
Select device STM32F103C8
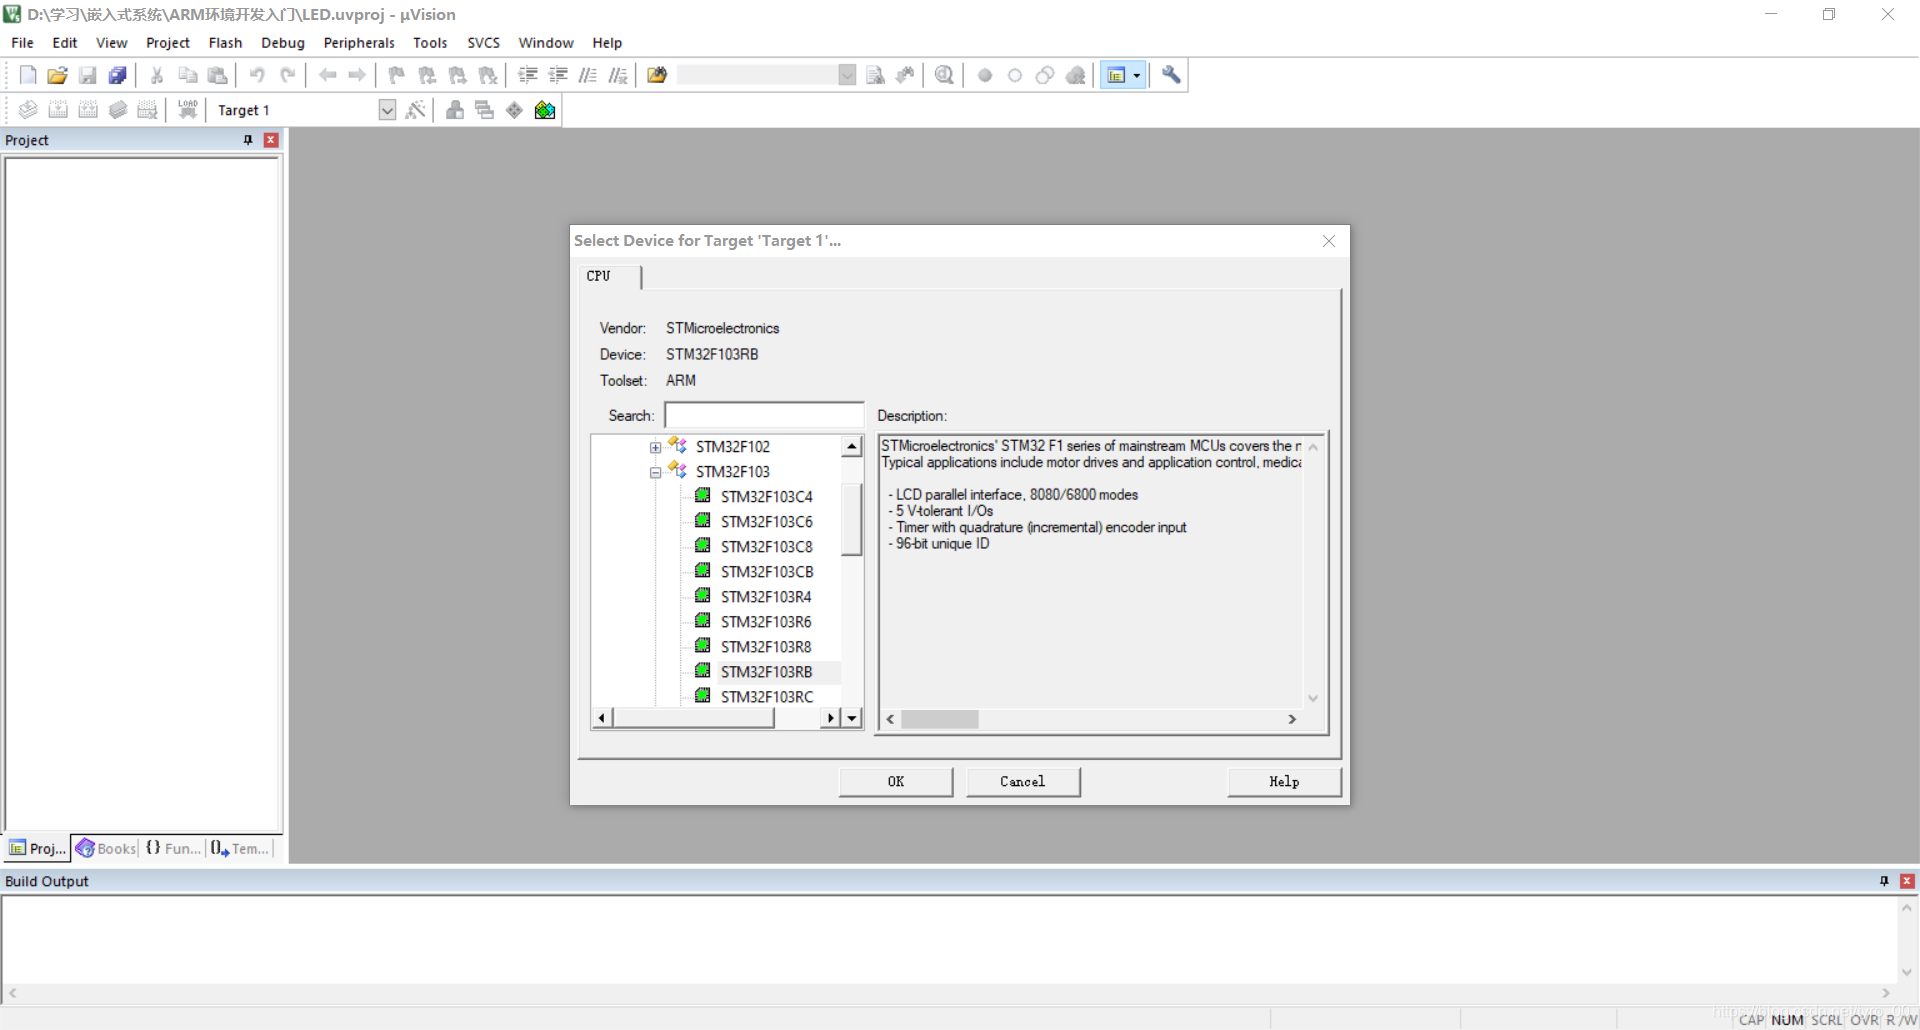766,547
